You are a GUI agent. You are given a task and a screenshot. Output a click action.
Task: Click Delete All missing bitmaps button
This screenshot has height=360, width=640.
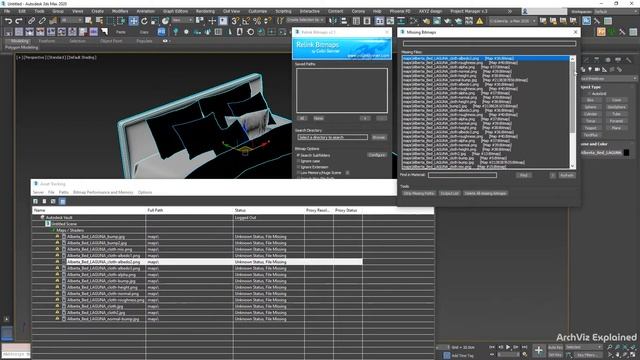pos(485,193)
